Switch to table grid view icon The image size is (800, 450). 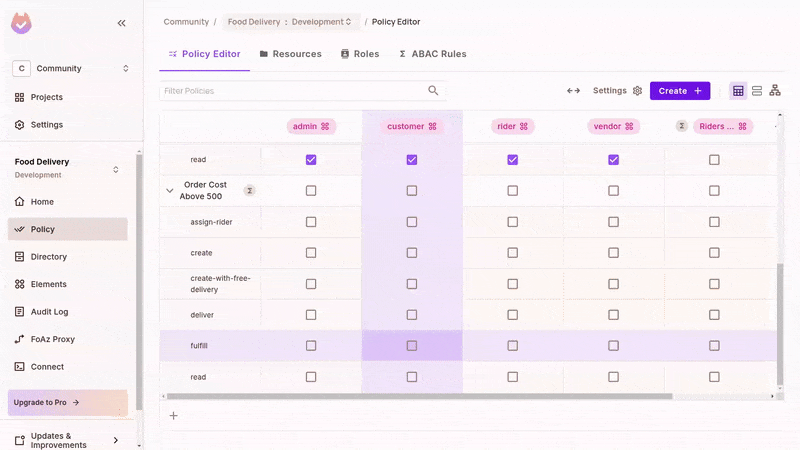click(x=738, y=91)
